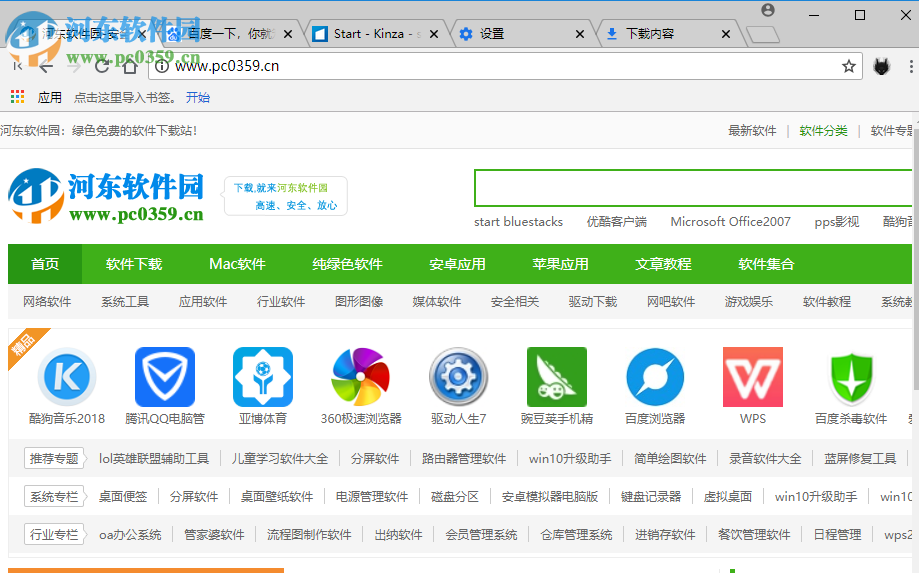Open the user profile avatar icon

(768, 10)
